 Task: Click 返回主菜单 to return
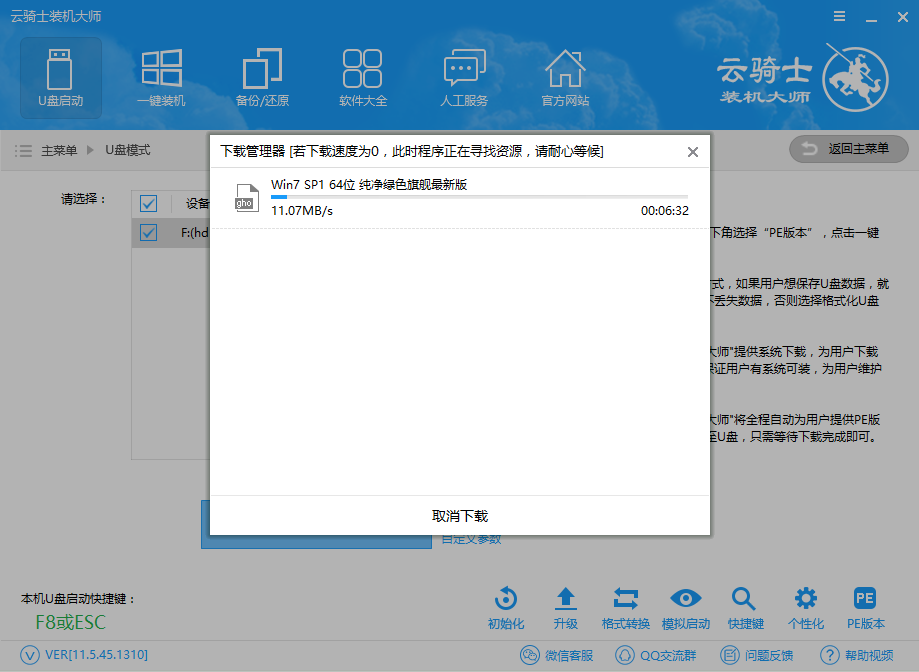[848, 148]
